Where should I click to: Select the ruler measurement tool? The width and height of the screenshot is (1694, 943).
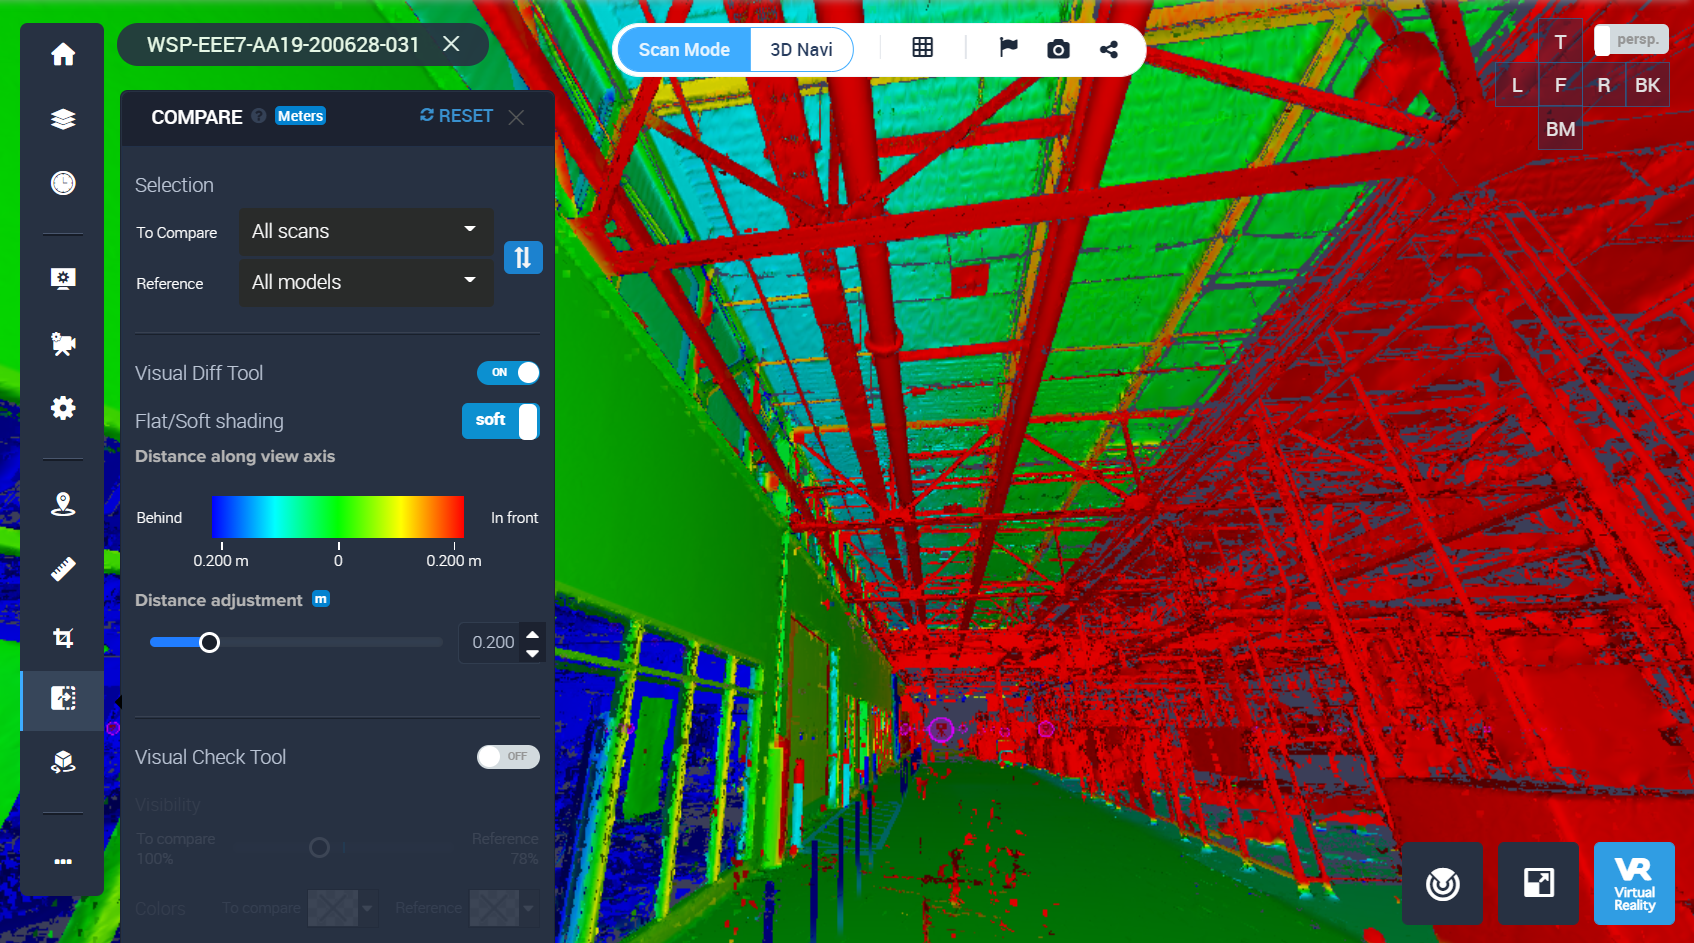63,569
